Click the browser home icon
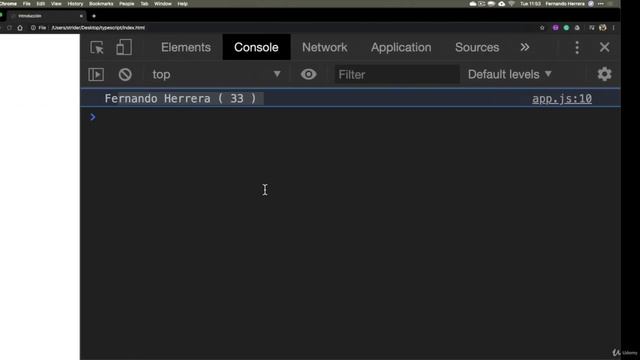 coord(20,28)
